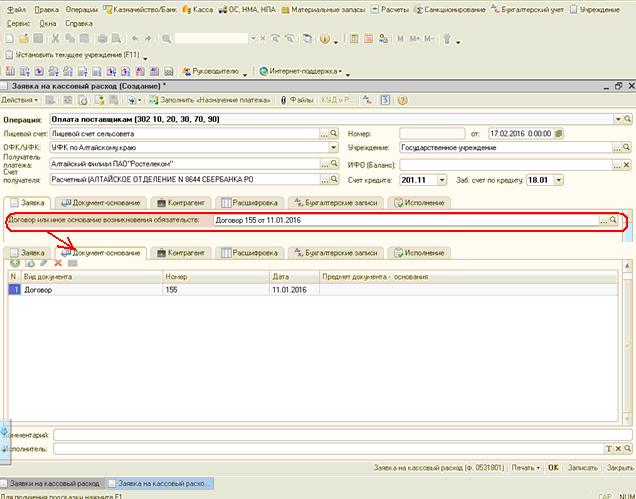Viewport: 636px width, 499px height.
Task: Click the Файлы paperclip button
Action: 296,100
